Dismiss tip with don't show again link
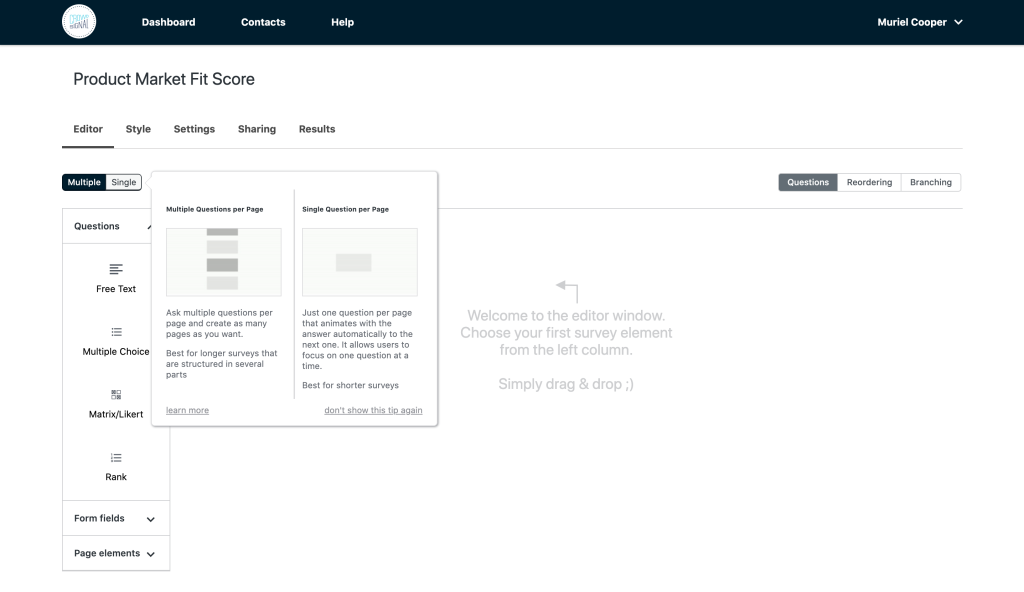1024x592 pixels. tap(373, 411)
